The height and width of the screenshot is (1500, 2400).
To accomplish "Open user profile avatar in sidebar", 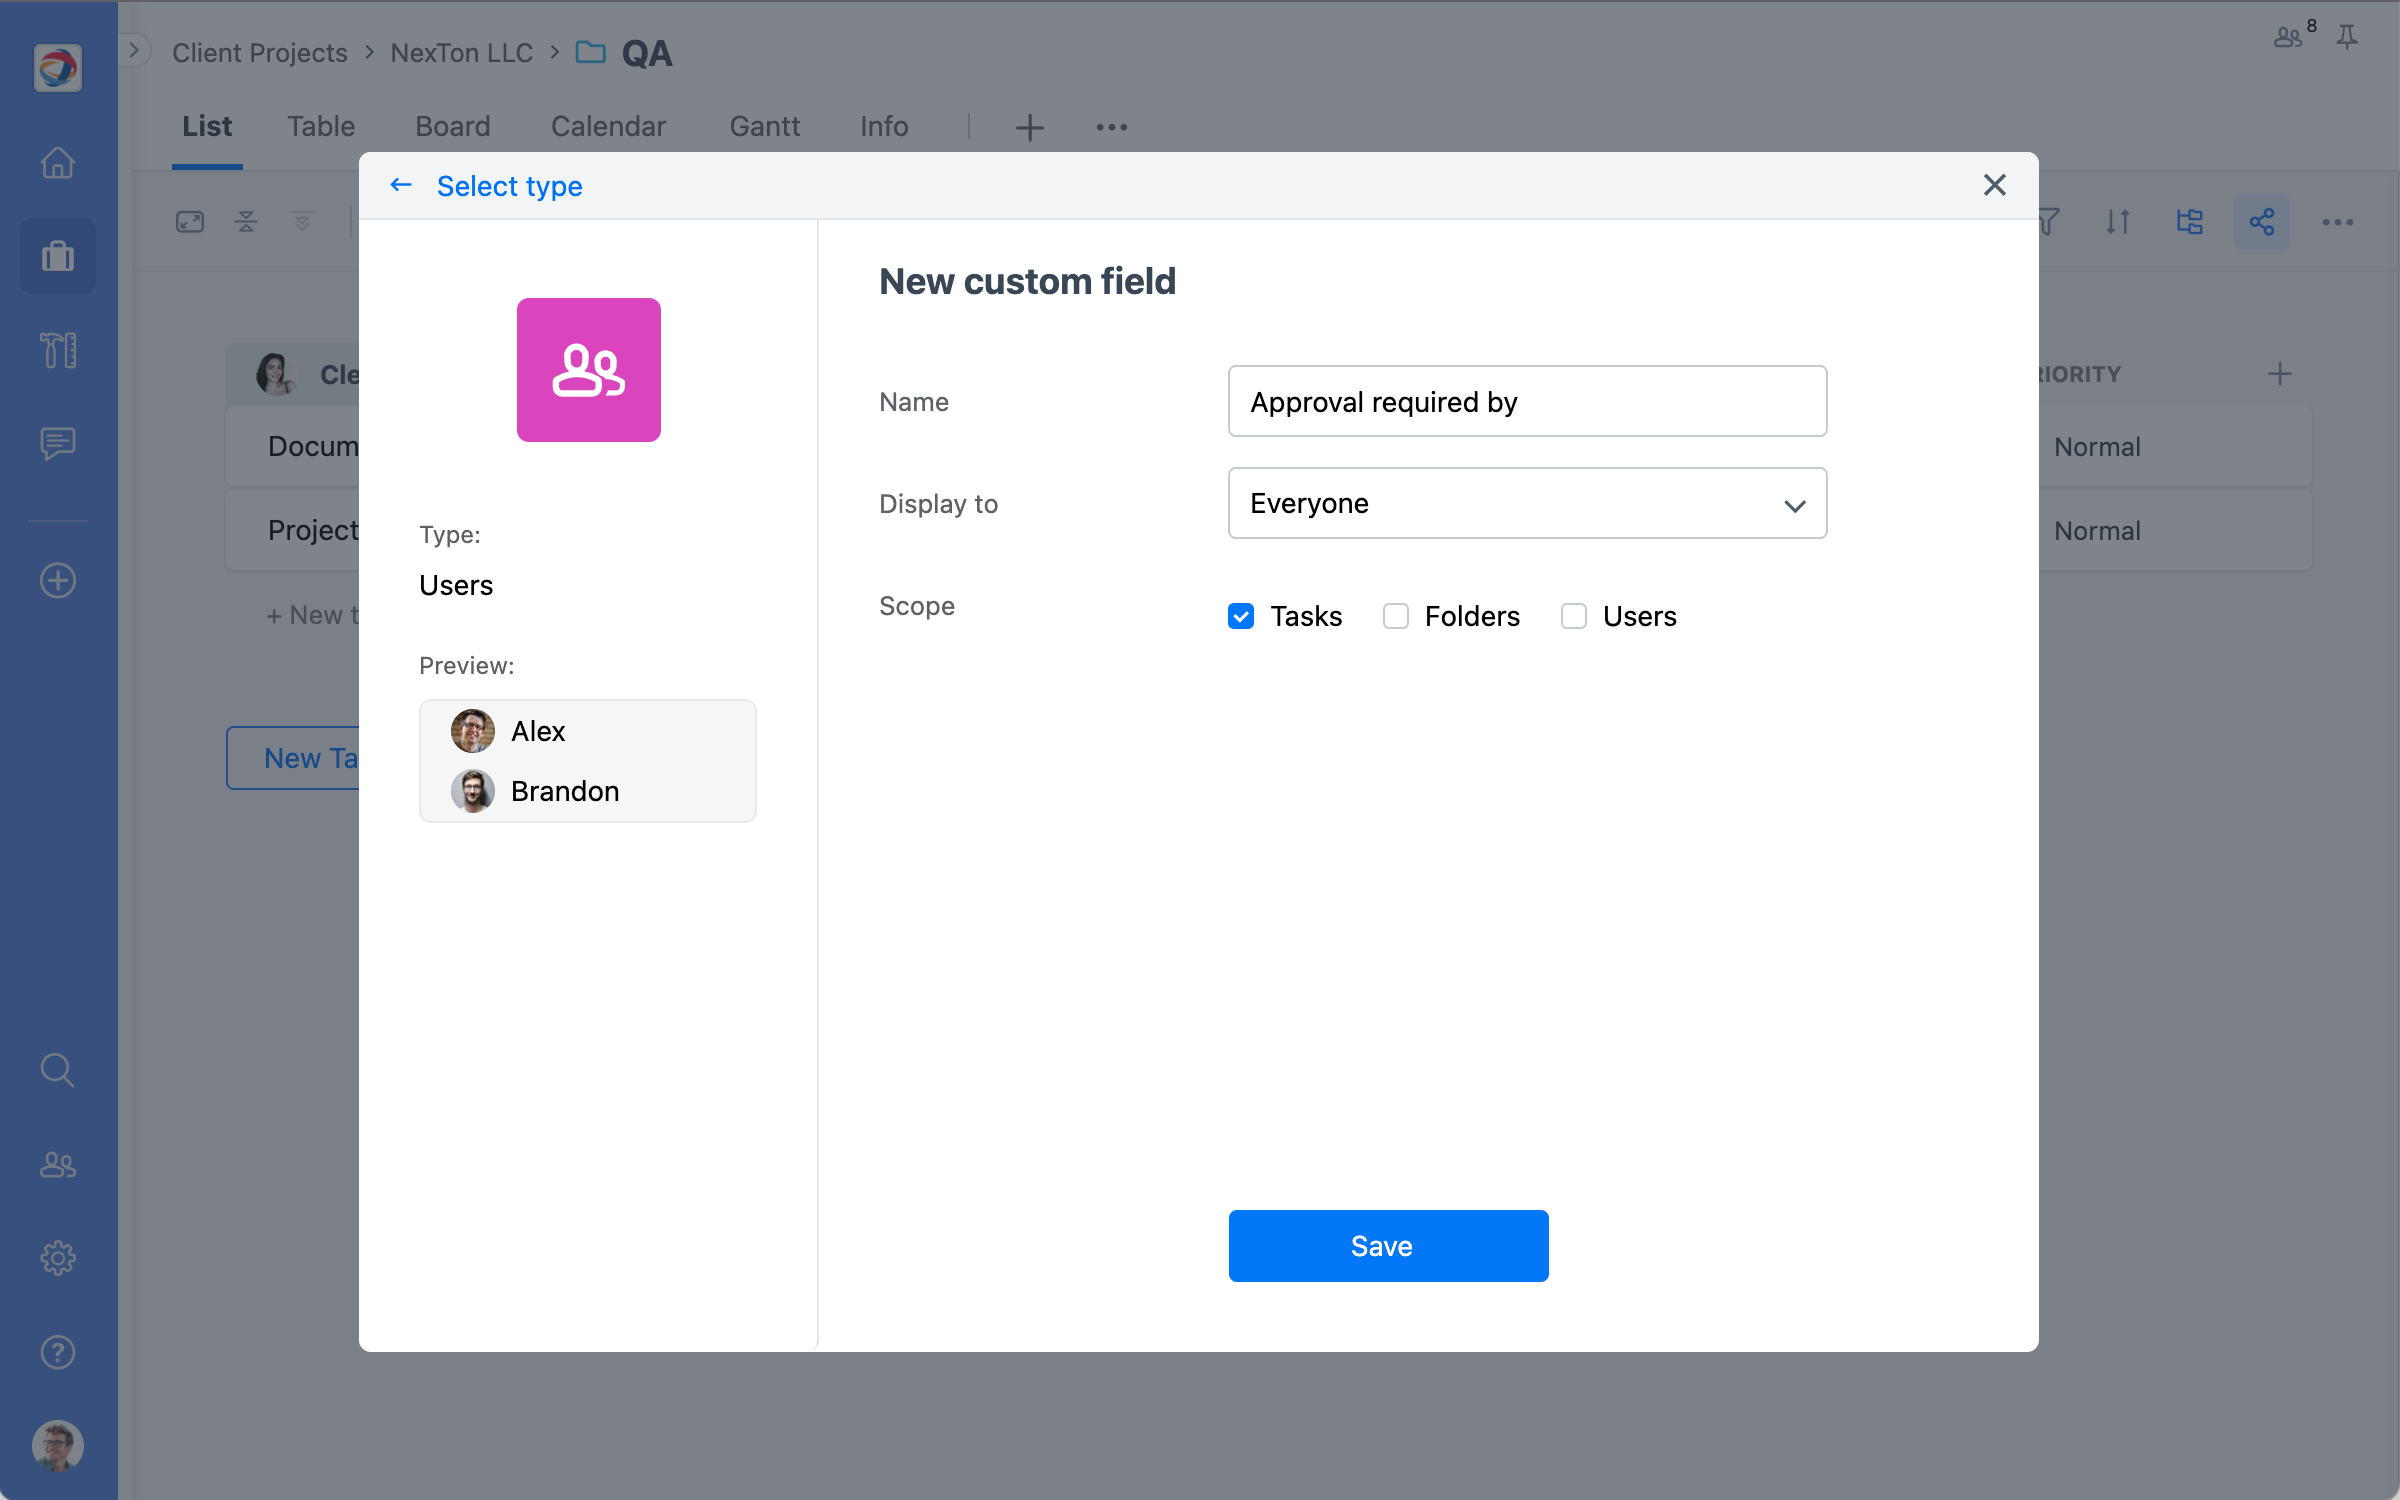I will [x=58, y=1445].
